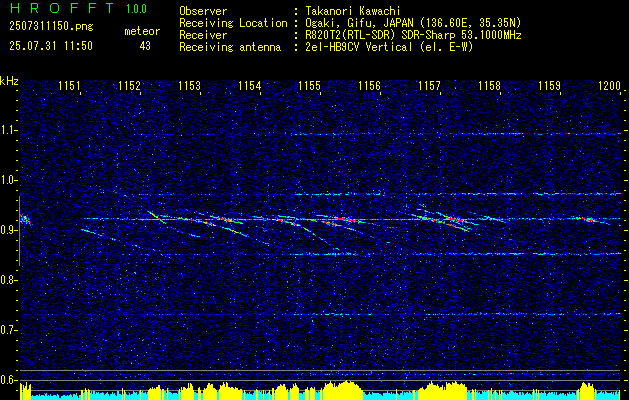The width and height of the screenshot is (629, 400).
Task: Click the Receiver label
Action: coord(203,35)
